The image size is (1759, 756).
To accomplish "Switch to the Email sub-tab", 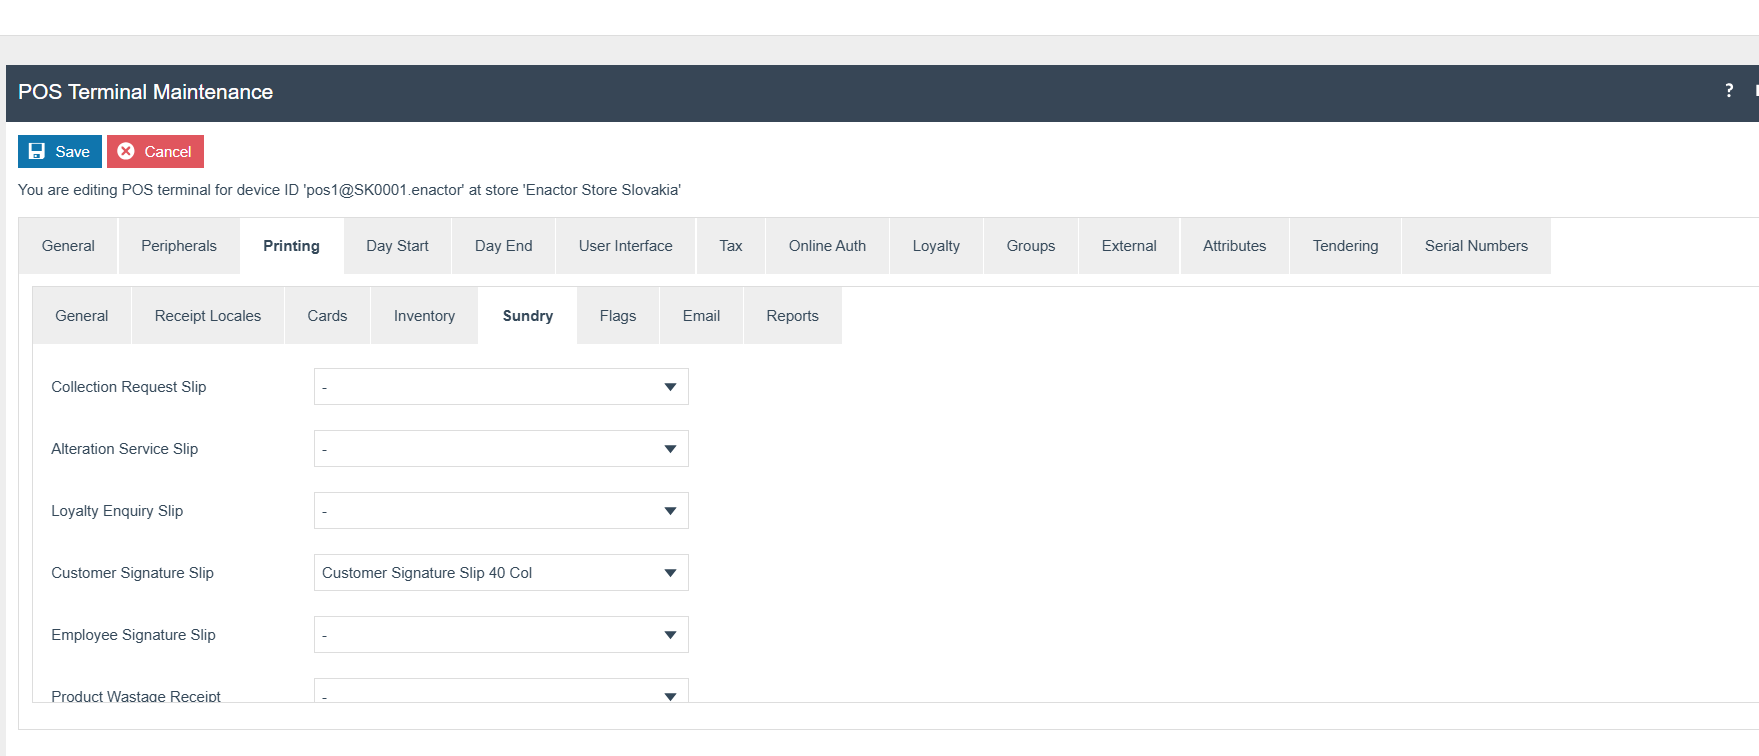I will [701, 316].
